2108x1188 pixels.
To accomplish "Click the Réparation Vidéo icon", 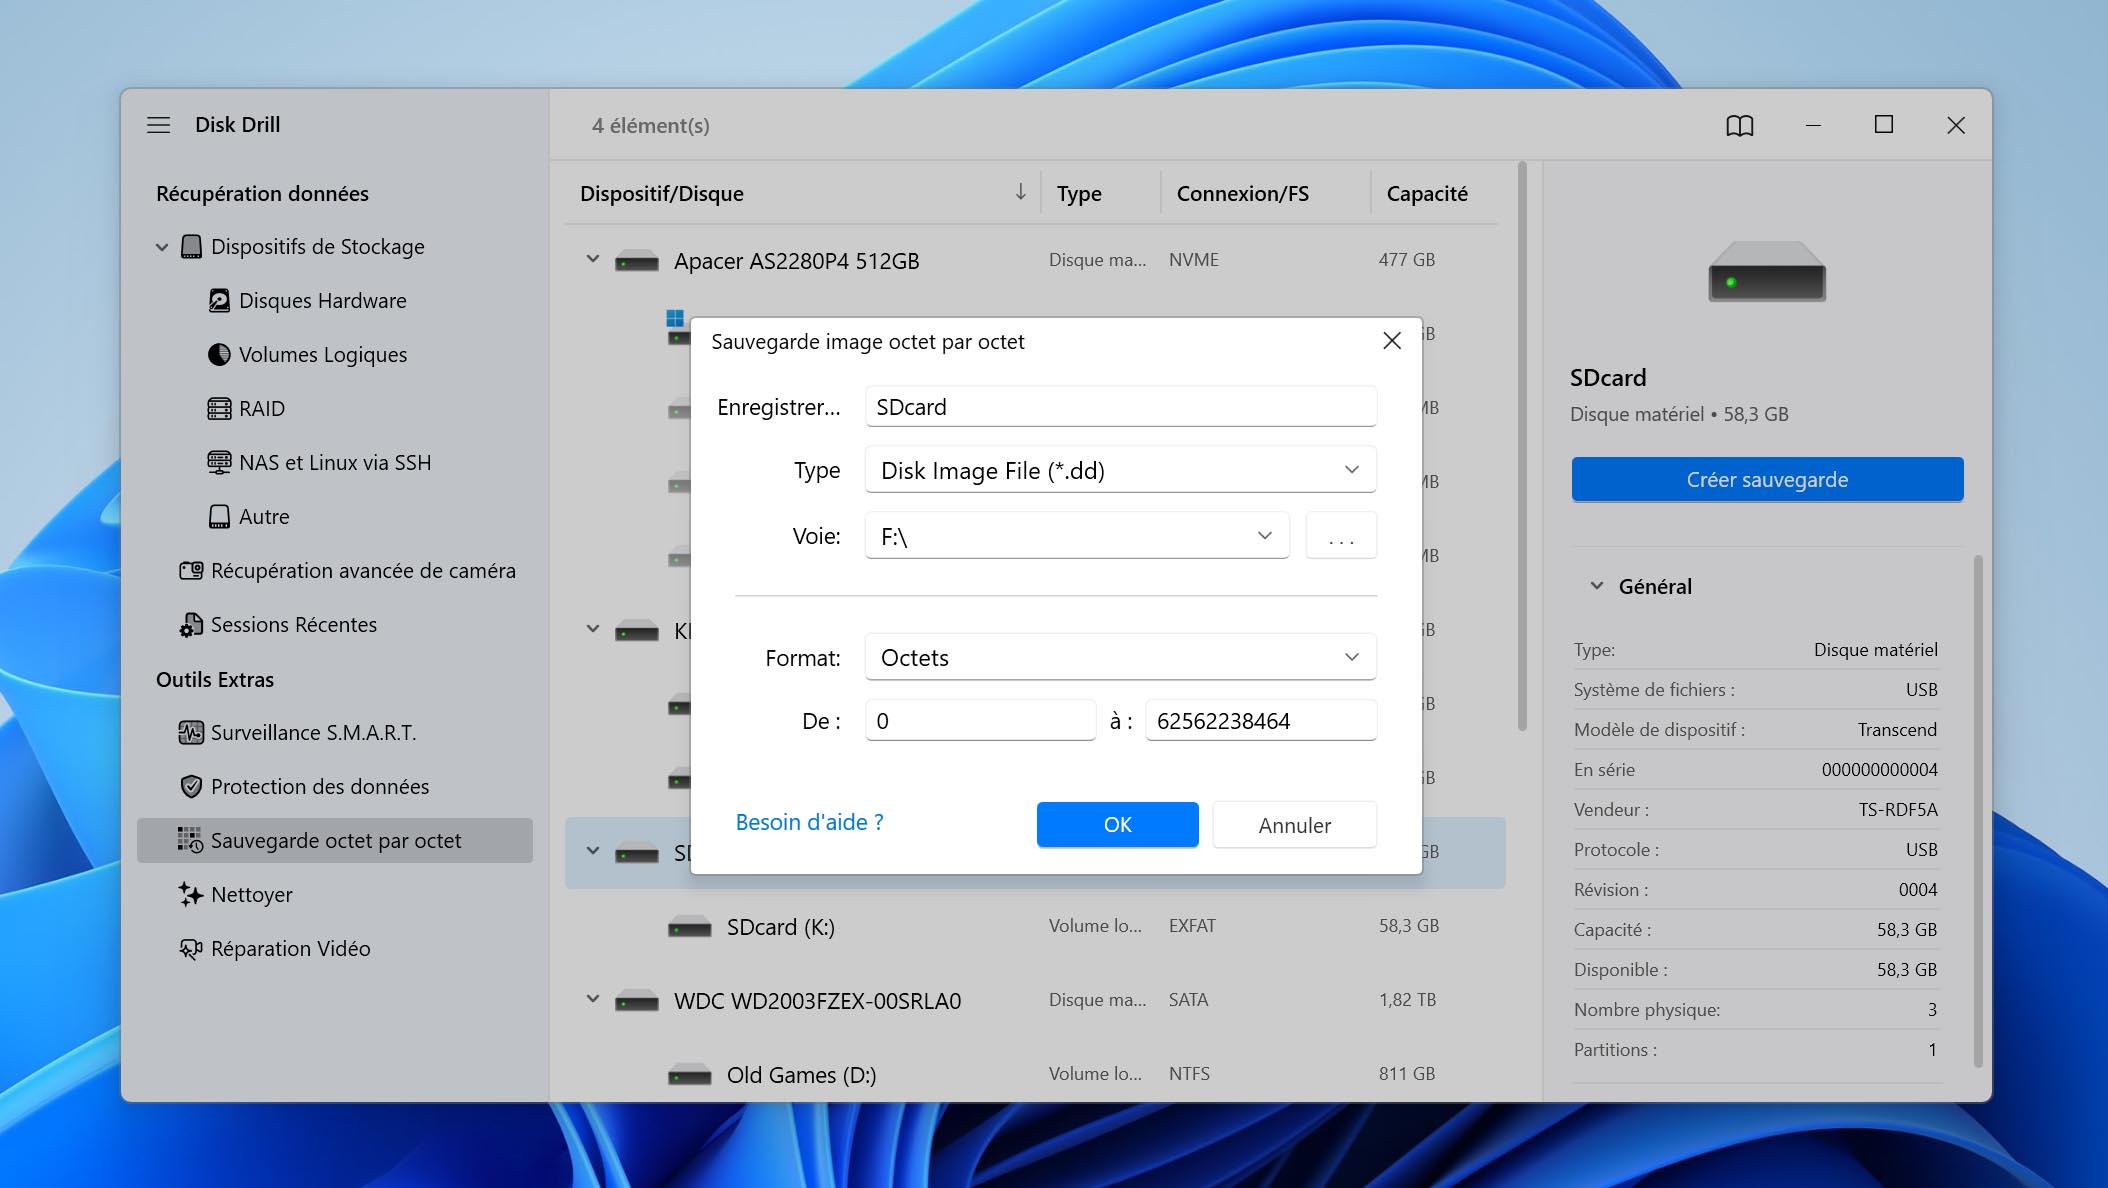I will pyautogui.click(x=191, y=949).
